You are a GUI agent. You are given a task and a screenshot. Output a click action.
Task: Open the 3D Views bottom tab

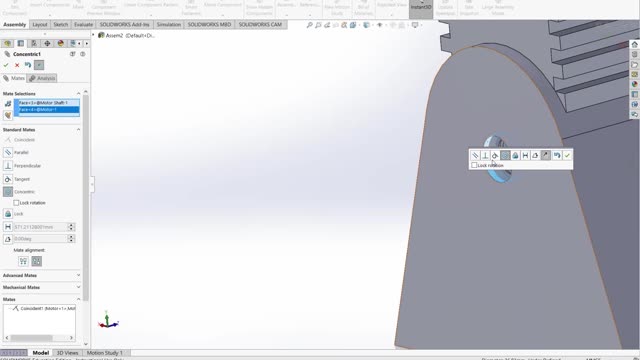pyautogui.click(x=67, y=353)
